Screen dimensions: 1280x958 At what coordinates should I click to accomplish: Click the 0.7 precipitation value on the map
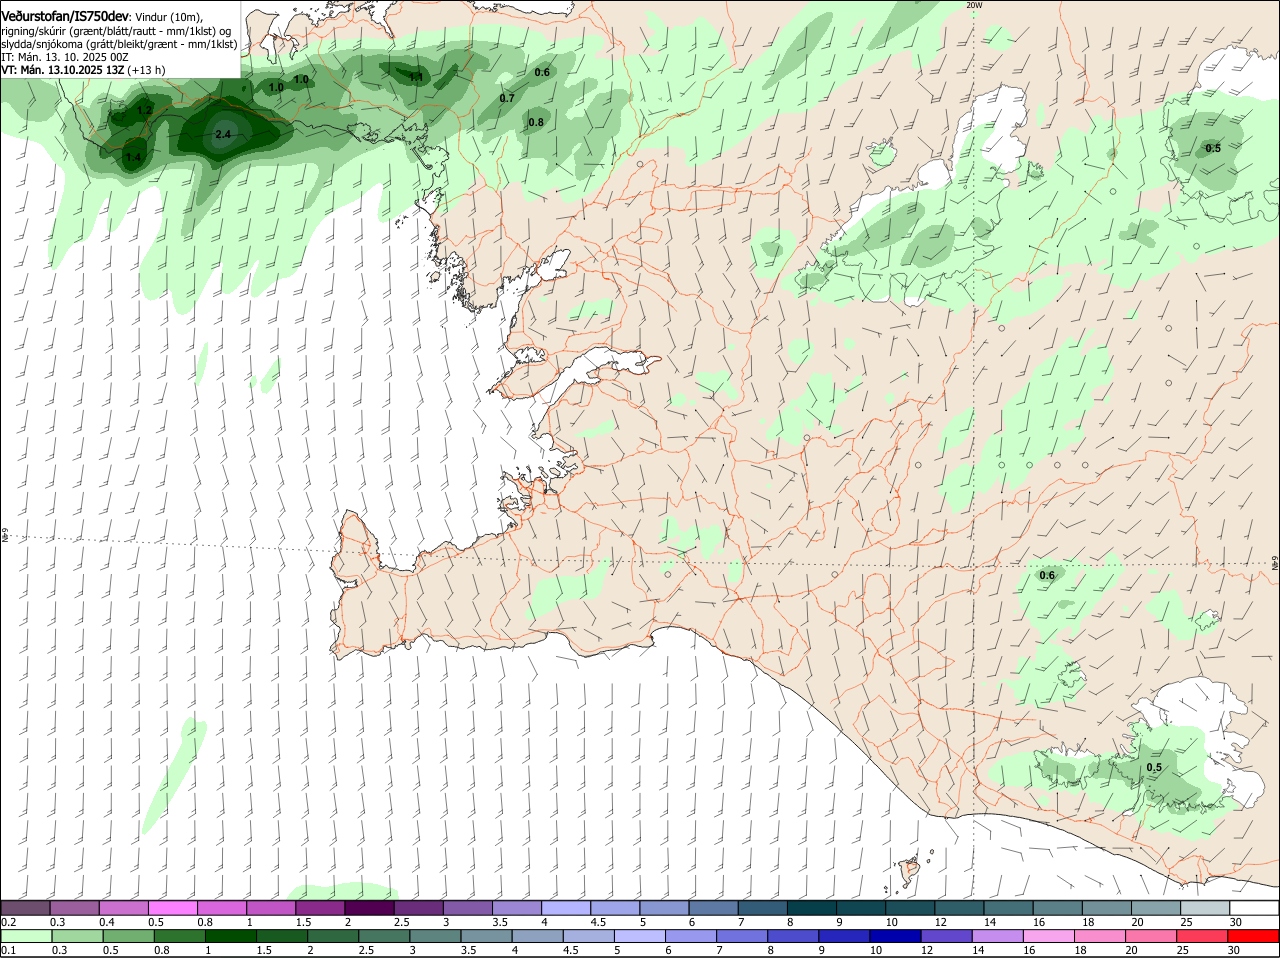(507, 98)
